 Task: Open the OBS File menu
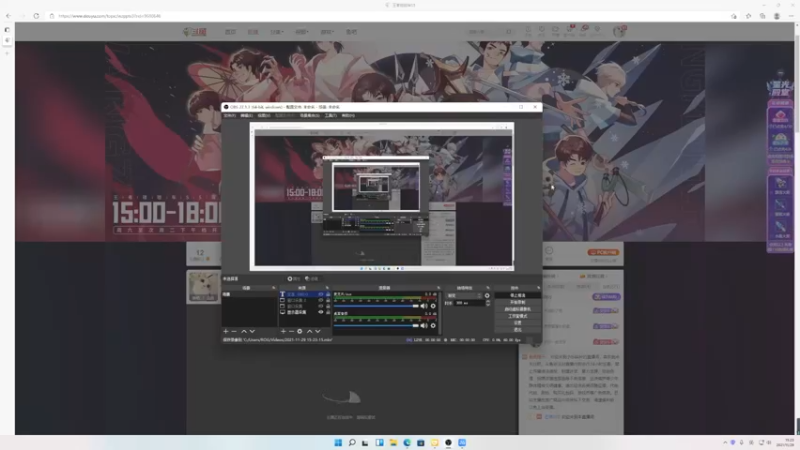point(230,115)
